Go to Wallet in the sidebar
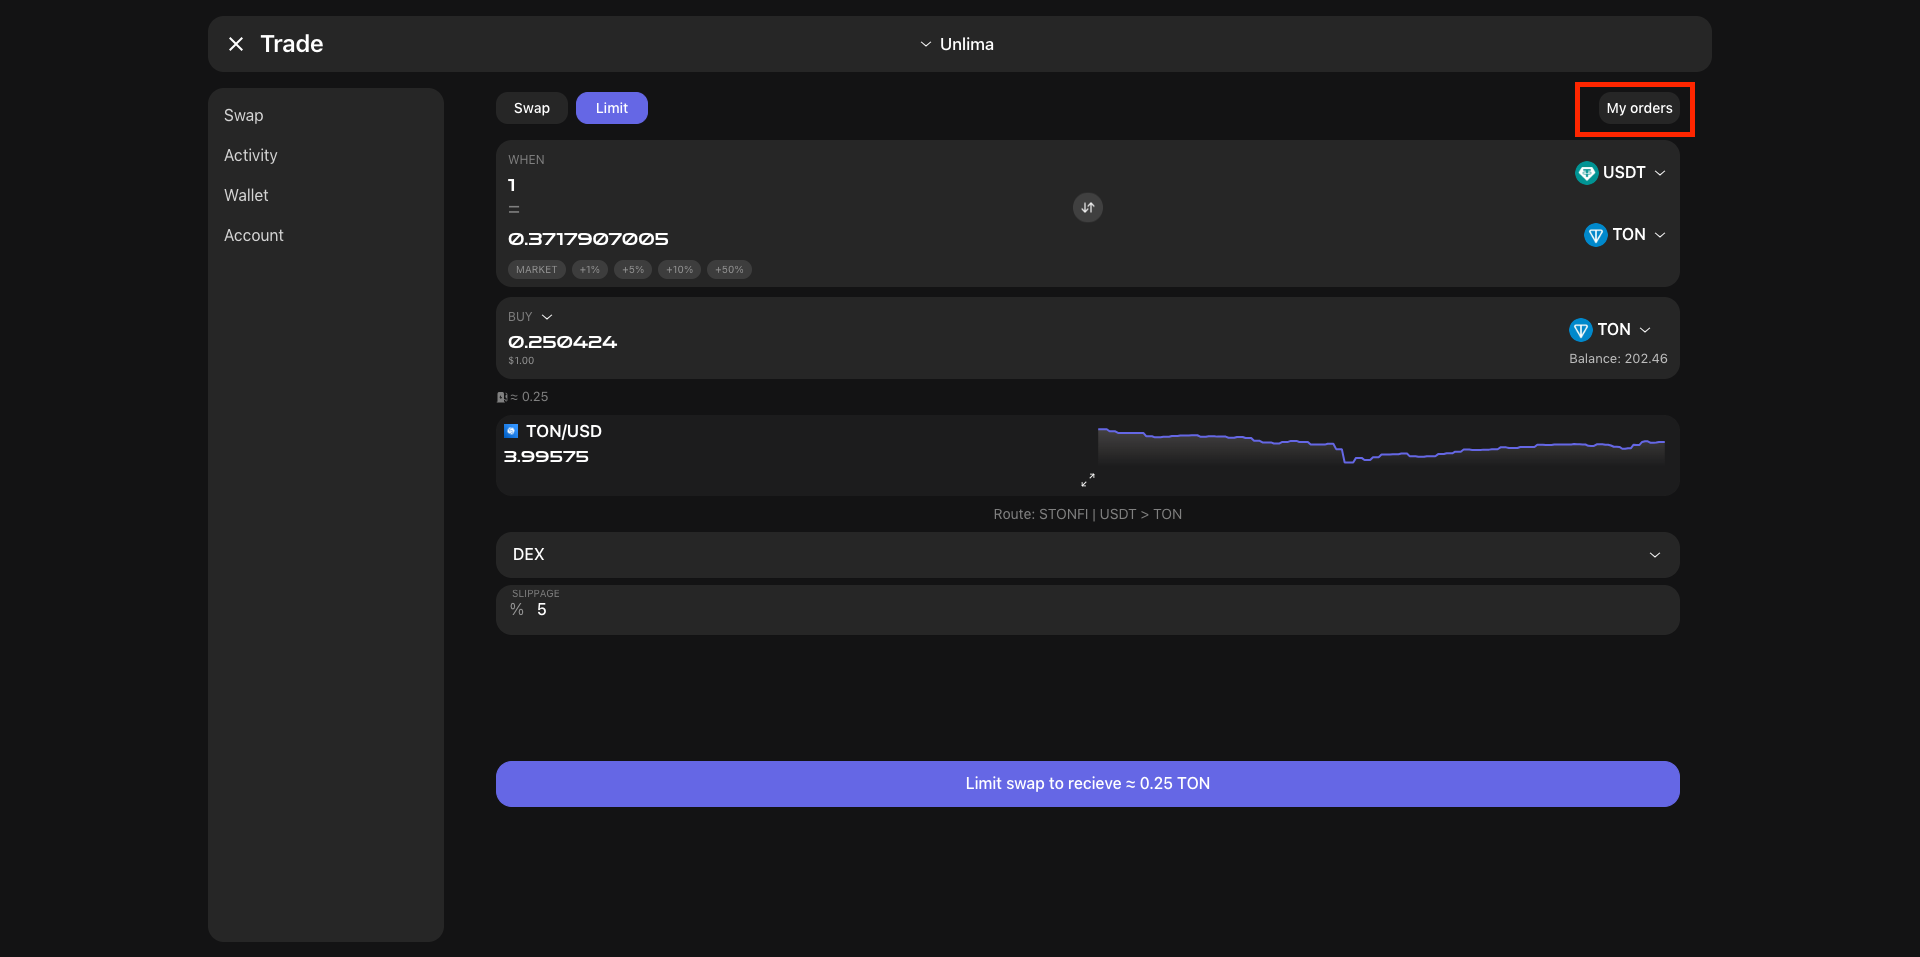The width and height of the screenshot is (1920, 957). [246, 195]
